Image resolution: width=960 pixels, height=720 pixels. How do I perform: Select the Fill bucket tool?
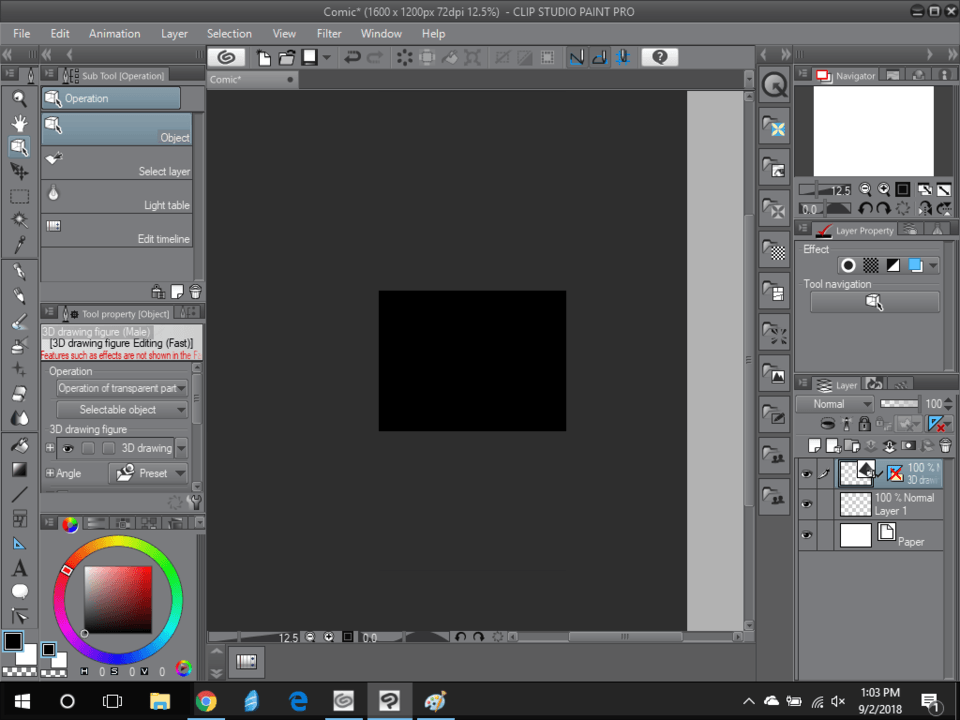[x=20, y=445]
